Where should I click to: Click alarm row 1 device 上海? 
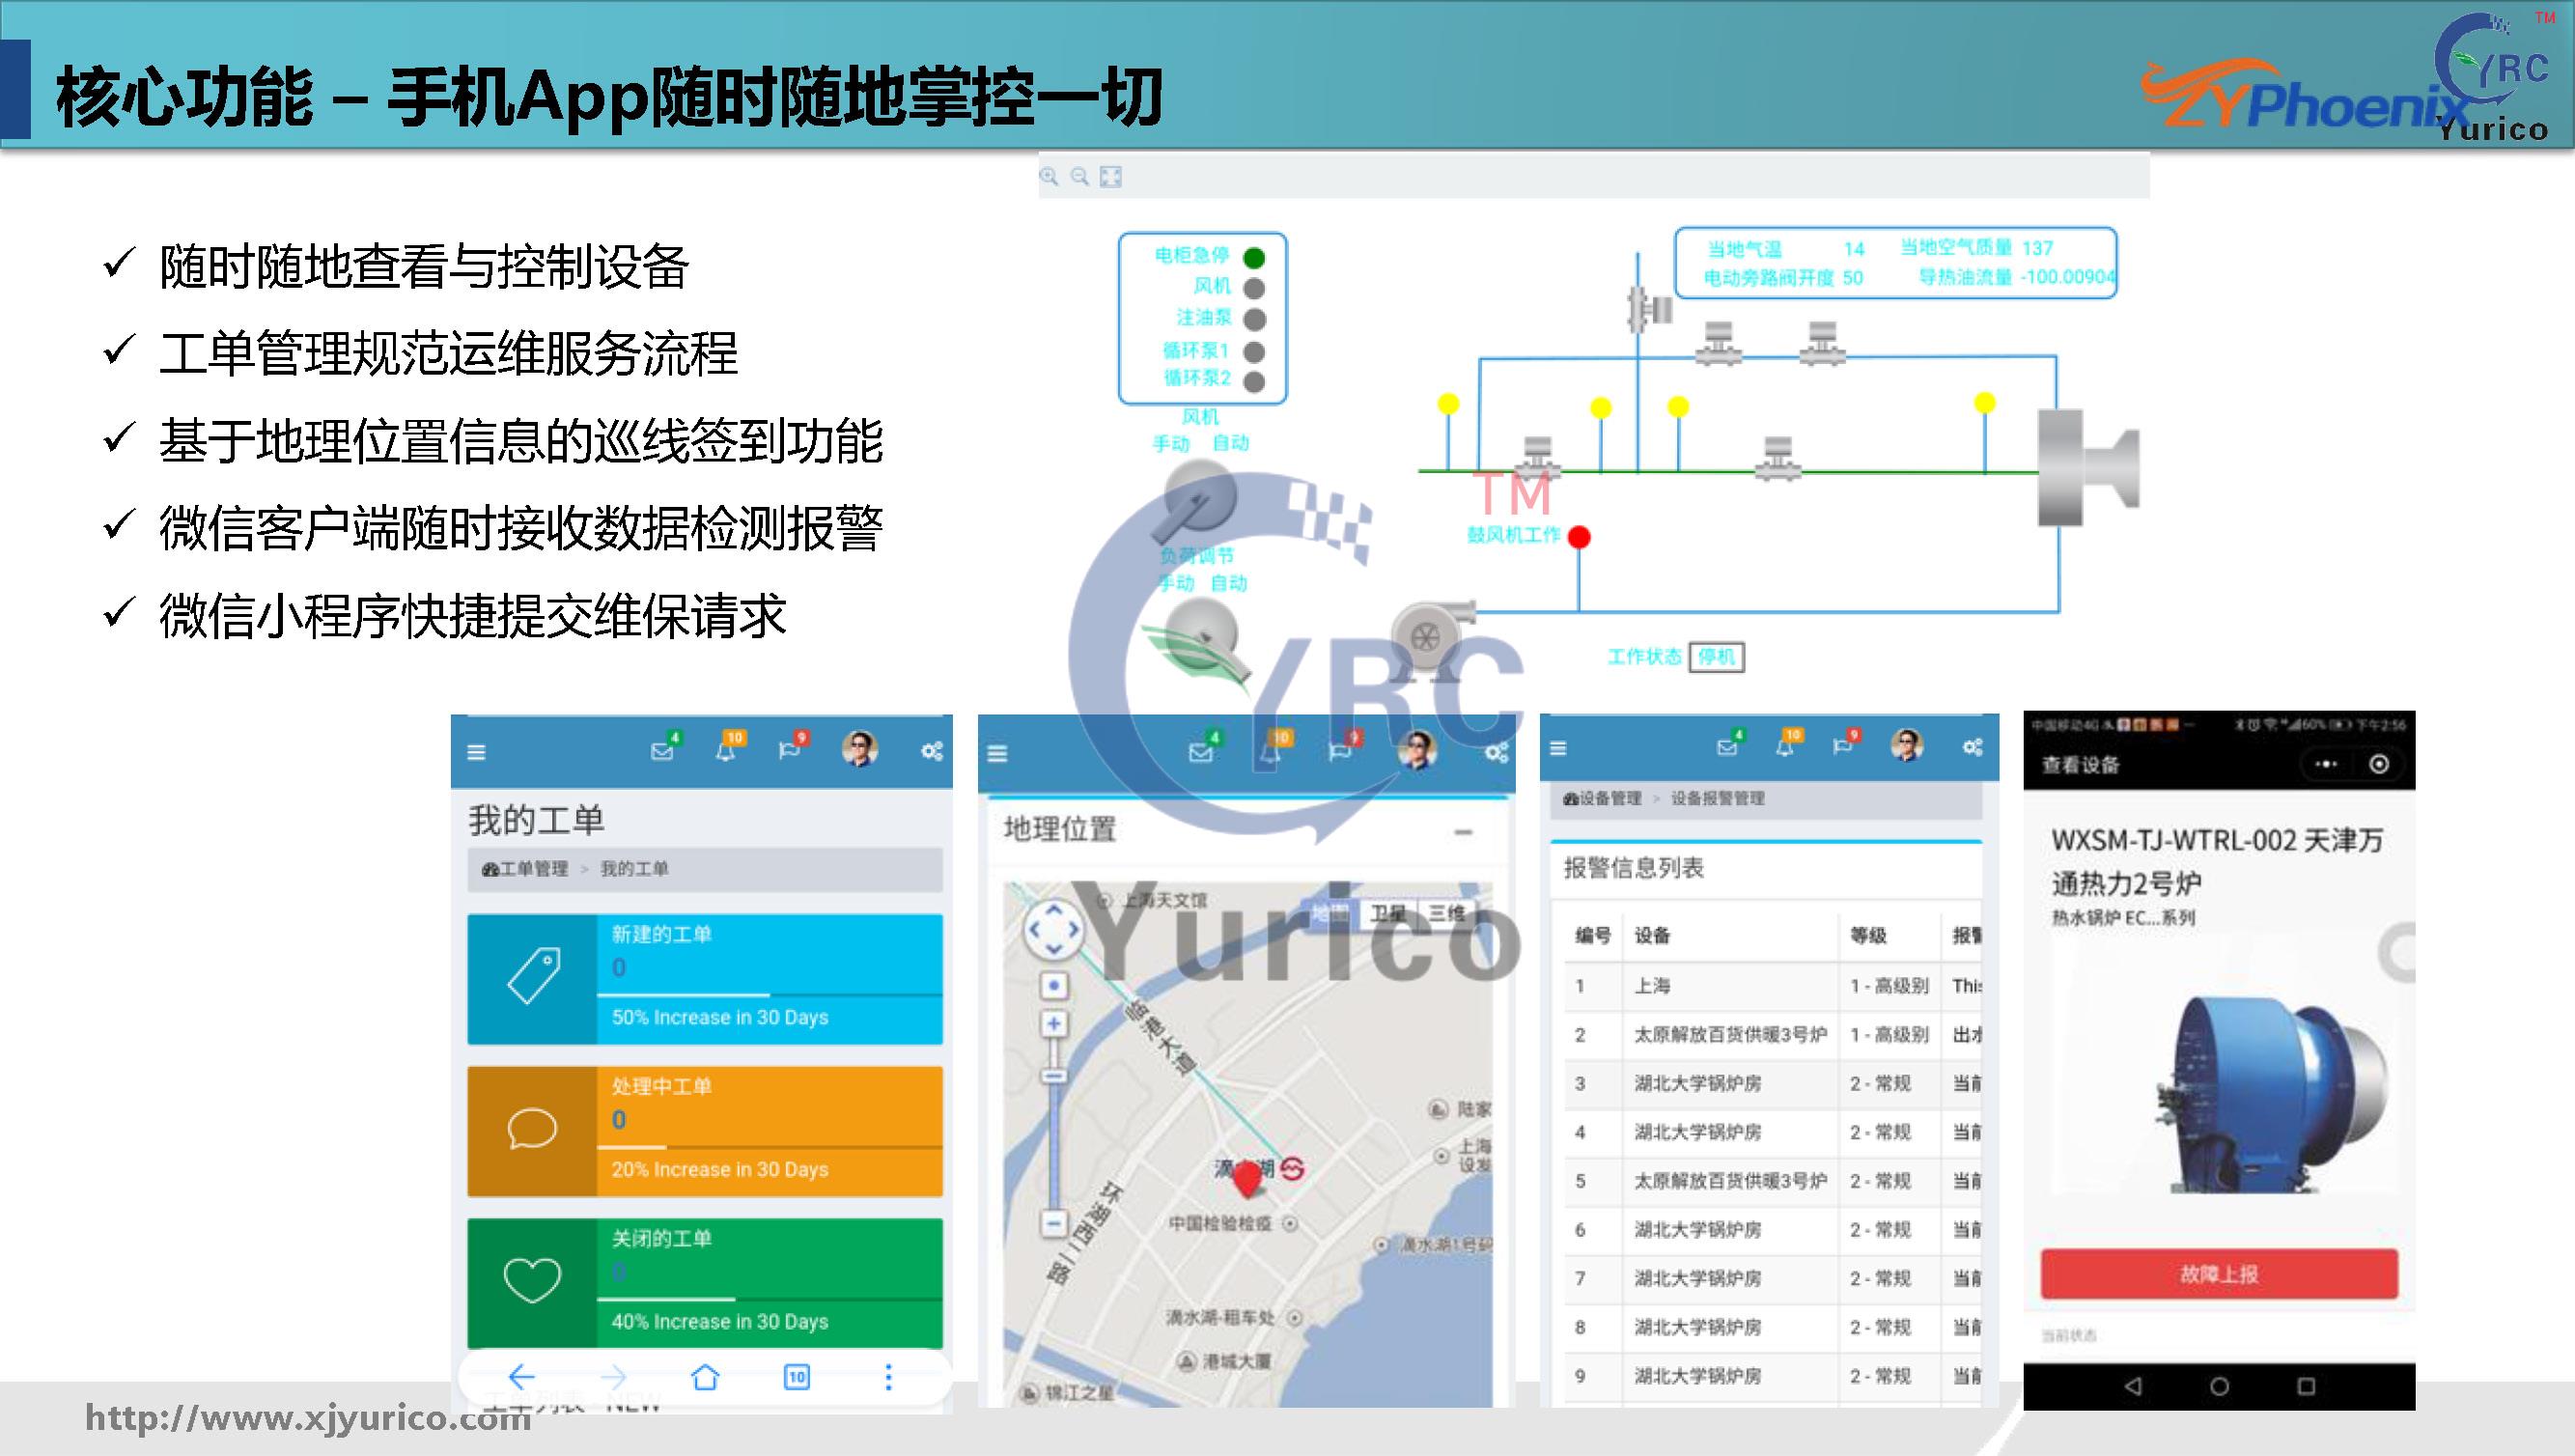click(1652, 986)
